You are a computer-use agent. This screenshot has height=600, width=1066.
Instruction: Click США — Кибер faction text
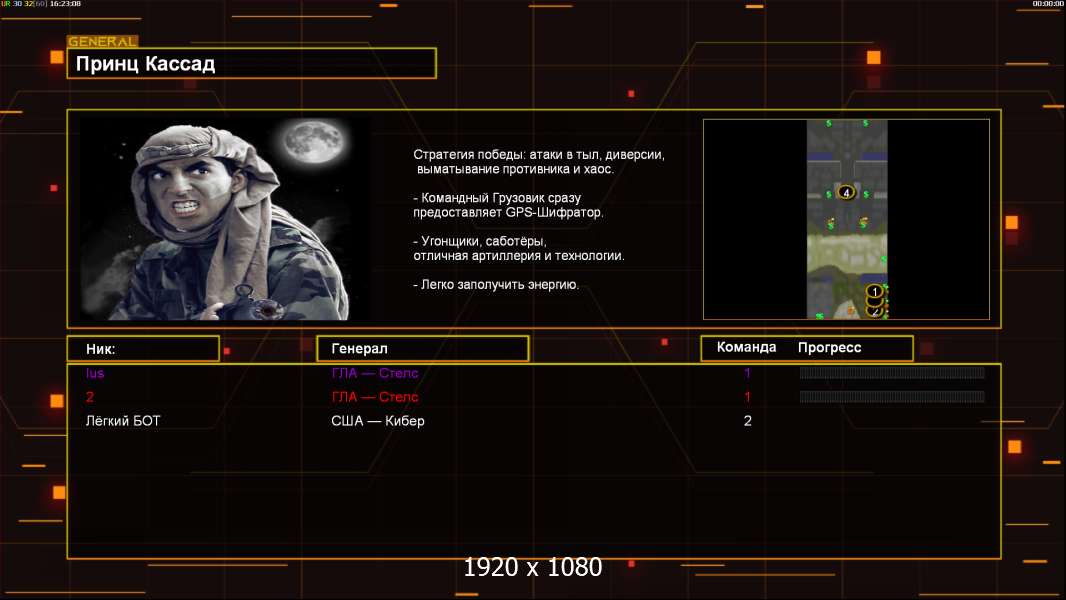[378, 421]
